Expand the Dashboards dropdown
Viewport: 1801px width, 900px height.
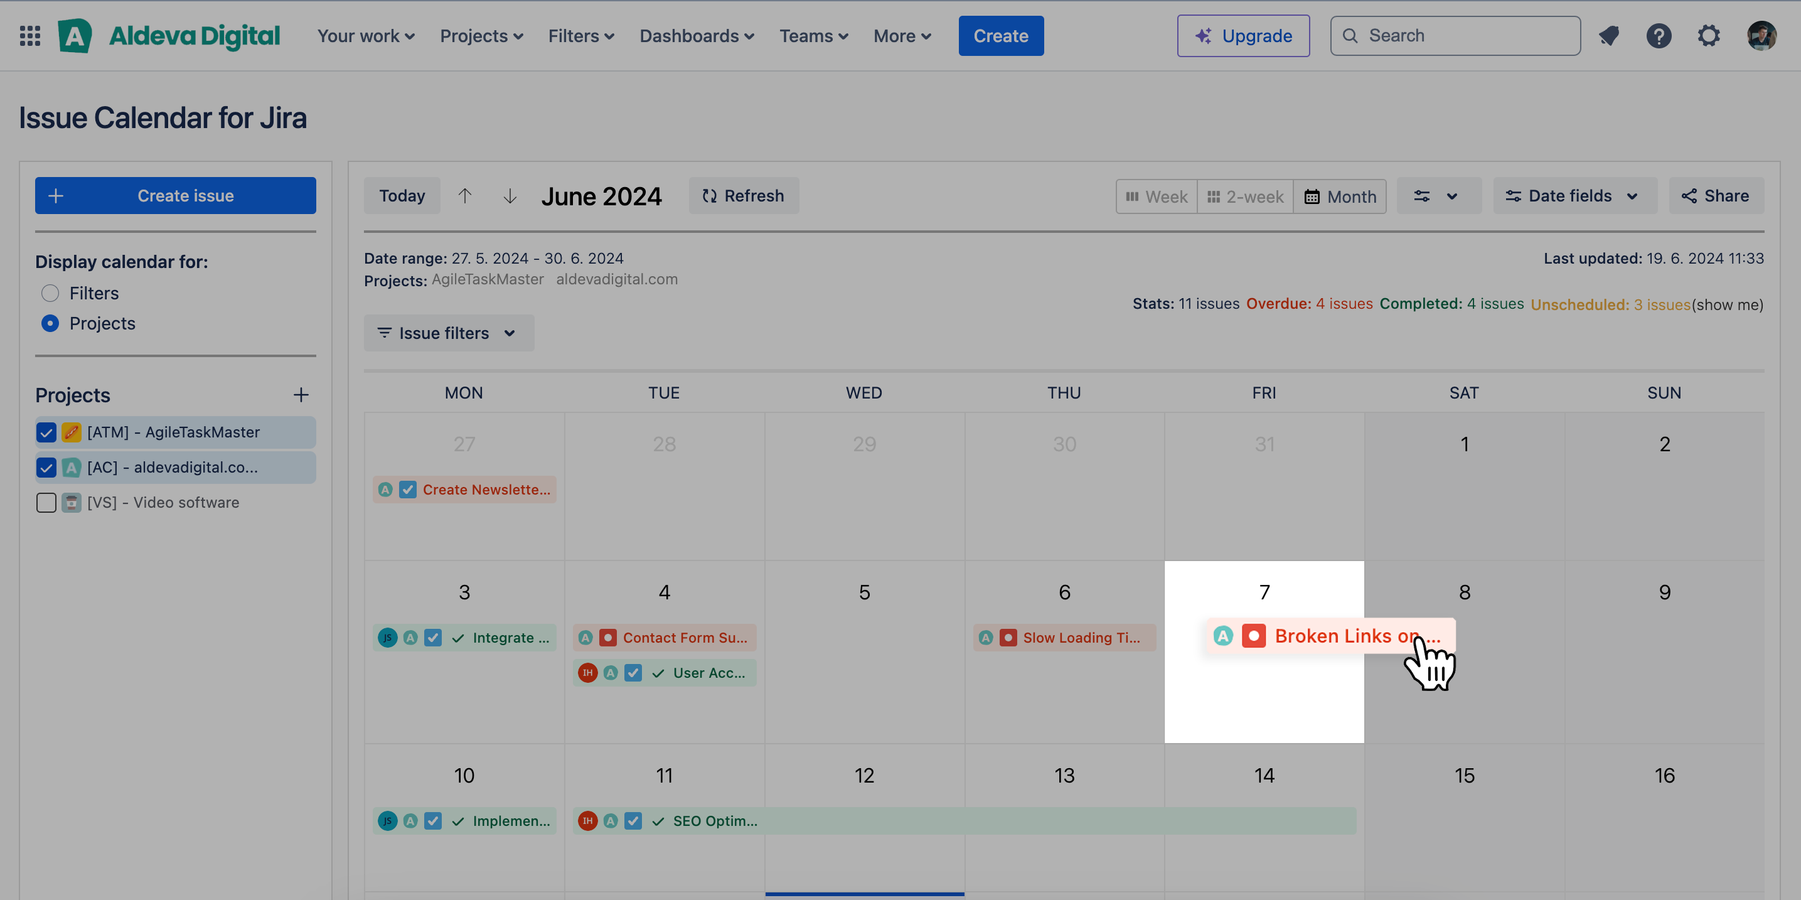(697, 36)
